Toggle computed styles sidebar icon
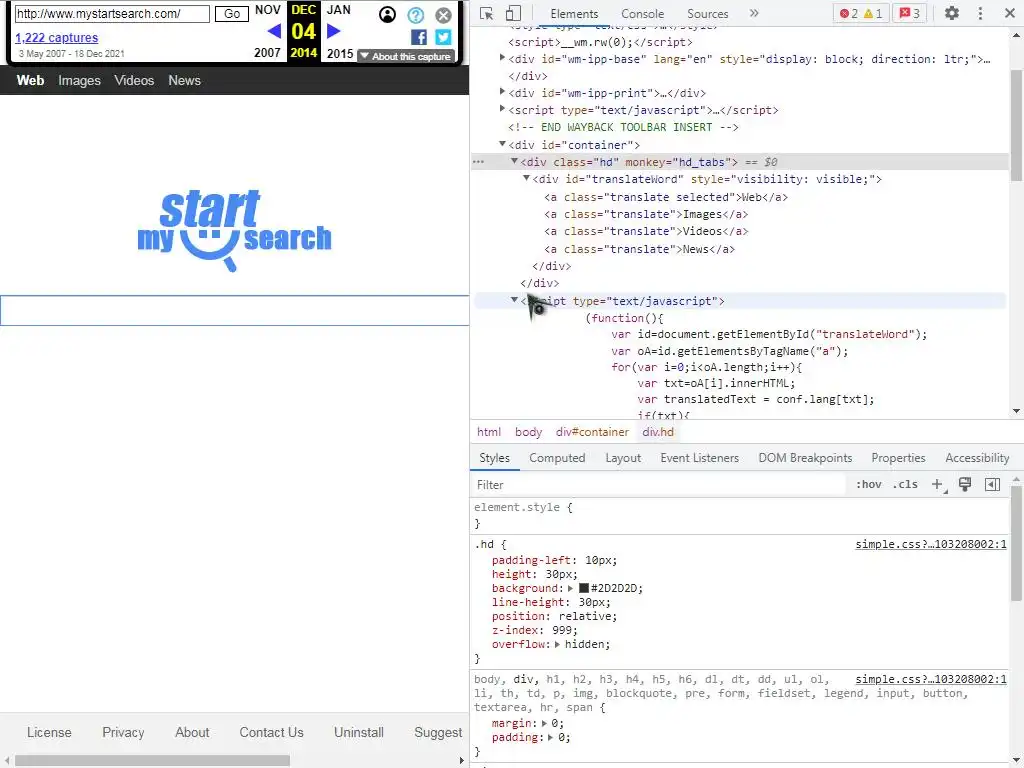Image resolution: width=1024 pixels, height=768 pixels. coord(992,484)
